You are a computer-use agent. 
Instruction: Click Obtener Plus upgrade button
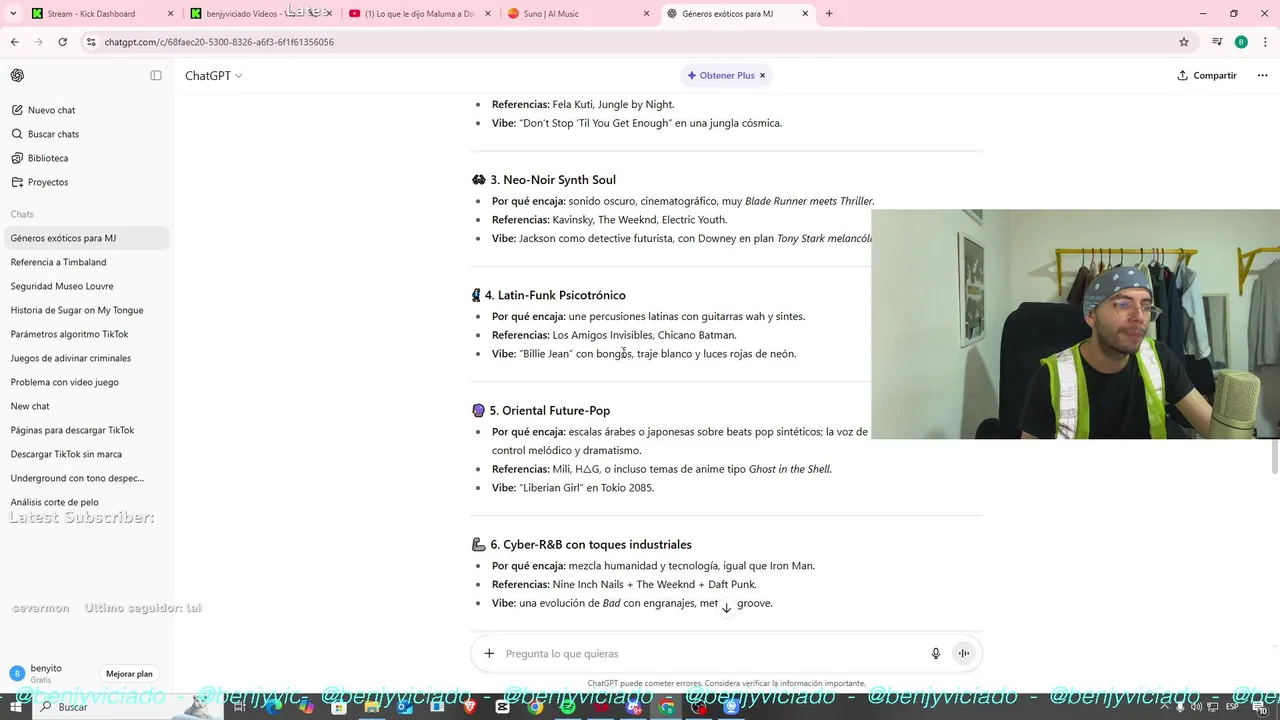[x=720, y=75]
